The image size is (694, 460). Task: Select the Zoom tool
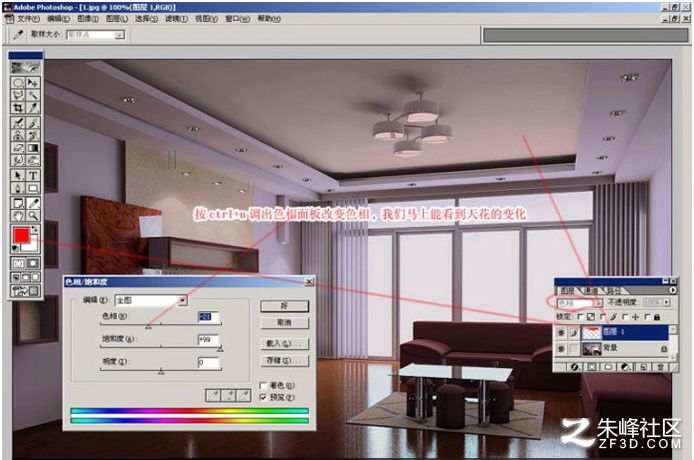33,216
